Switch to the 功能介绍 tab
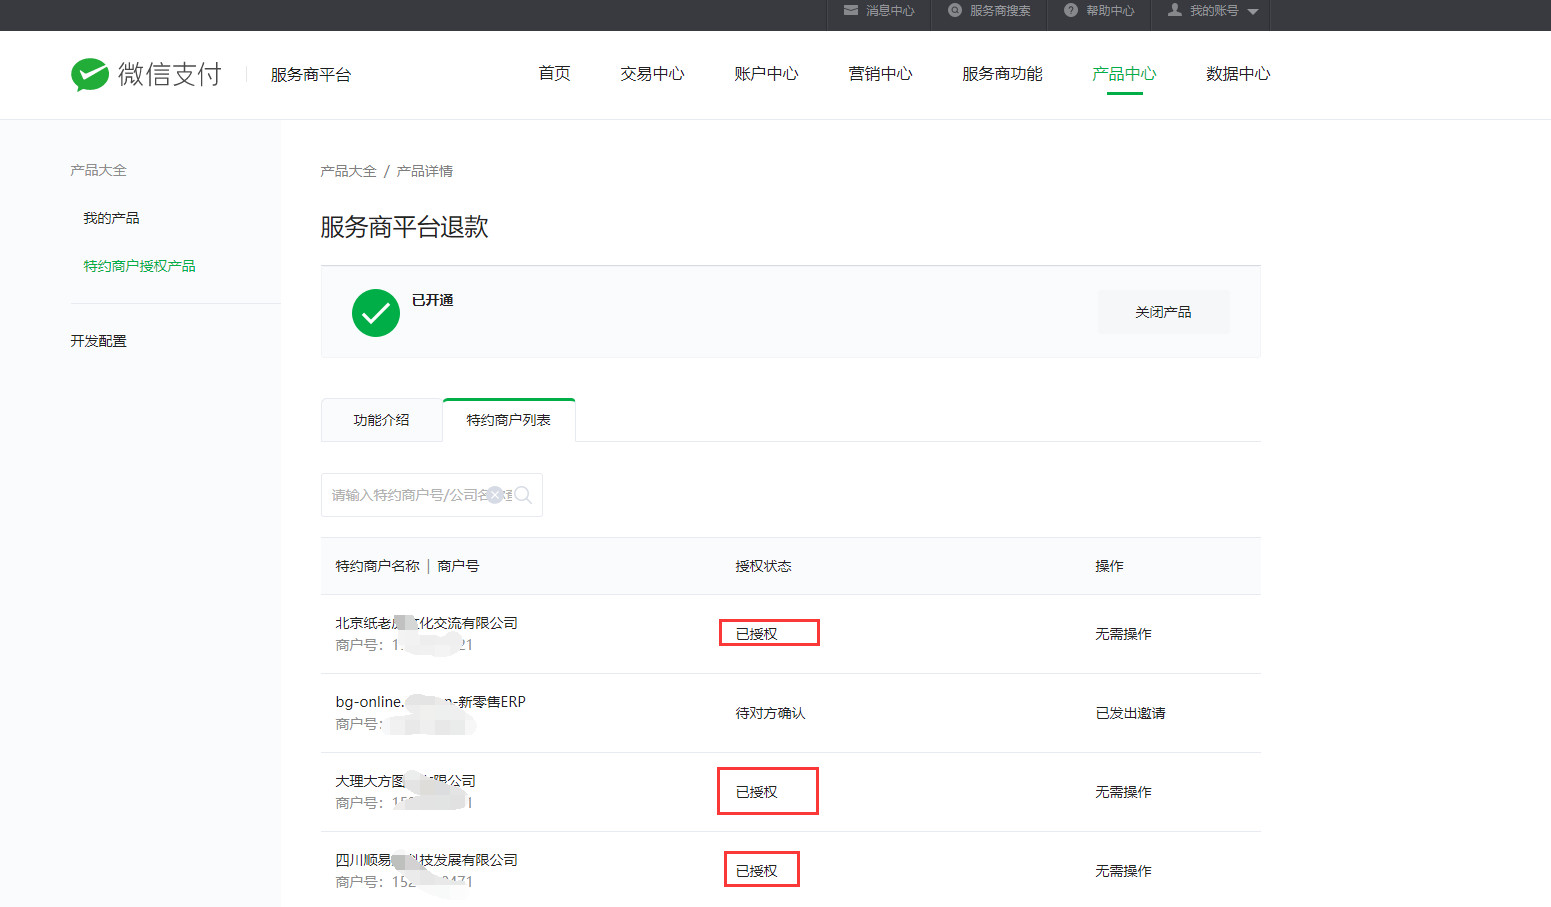The image size is (1551, 907). (381, 420)
